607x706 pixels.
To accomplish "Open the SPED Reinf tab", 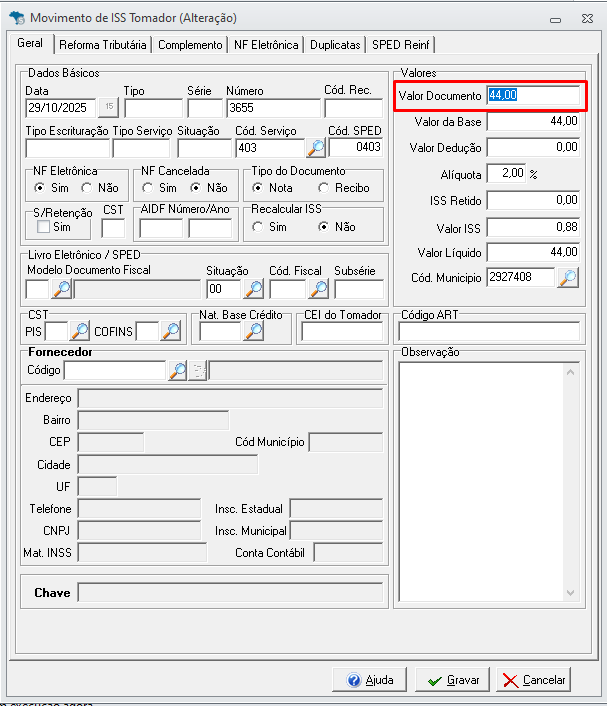I will point(401,45).
